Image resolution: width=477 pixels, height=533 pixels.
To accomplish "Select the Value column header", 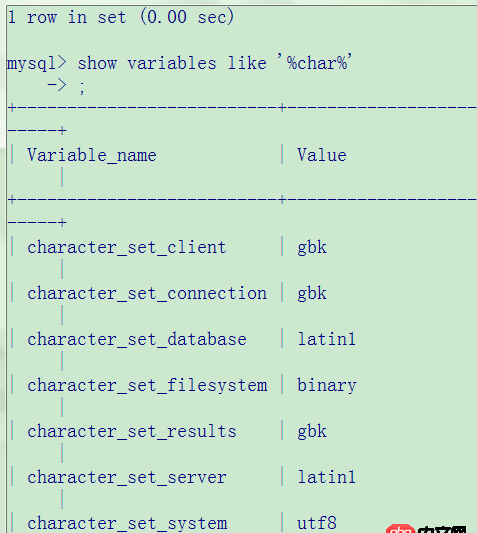I will coord(322,155).
